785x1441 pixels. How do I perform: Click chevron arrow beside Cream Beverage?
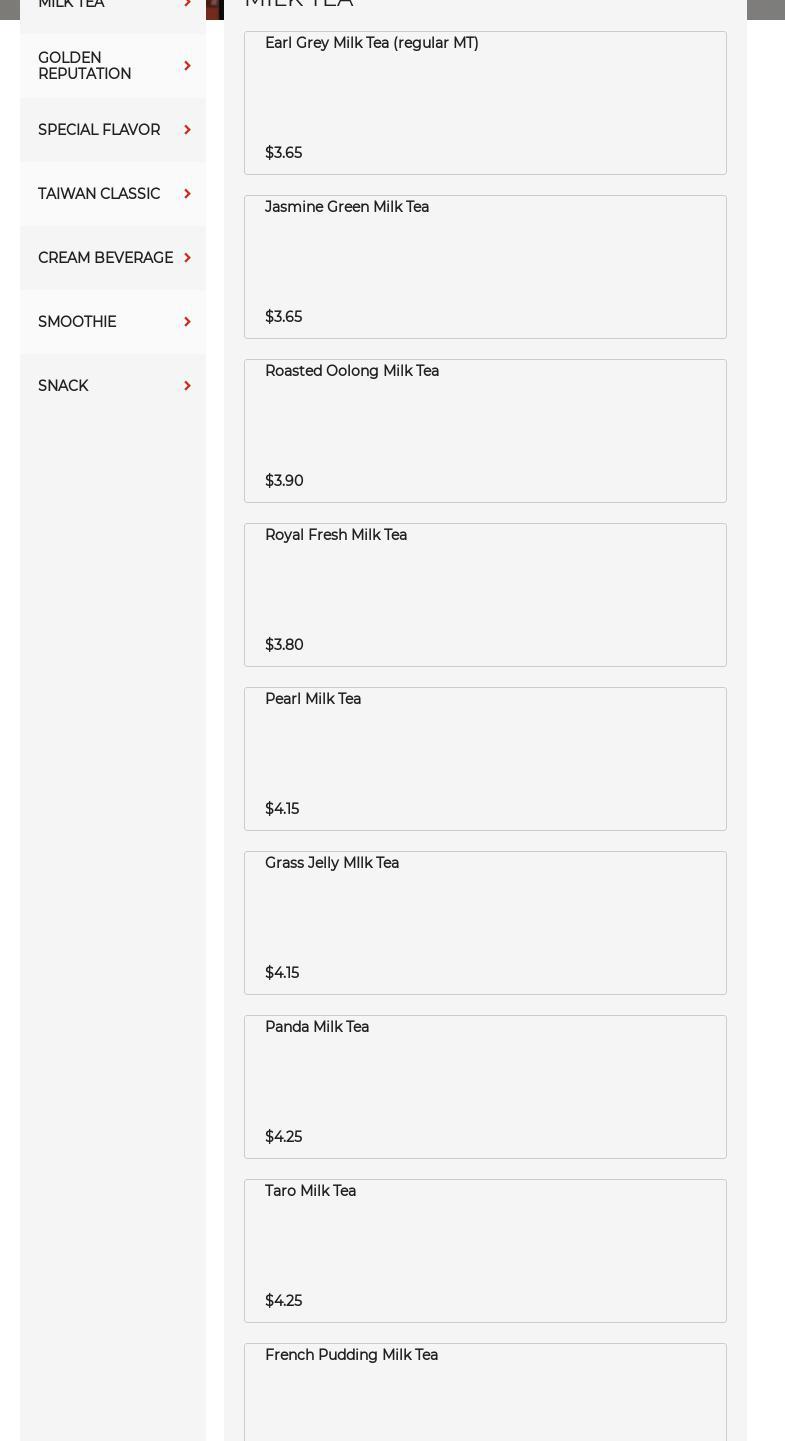click(x=187, y=258)
